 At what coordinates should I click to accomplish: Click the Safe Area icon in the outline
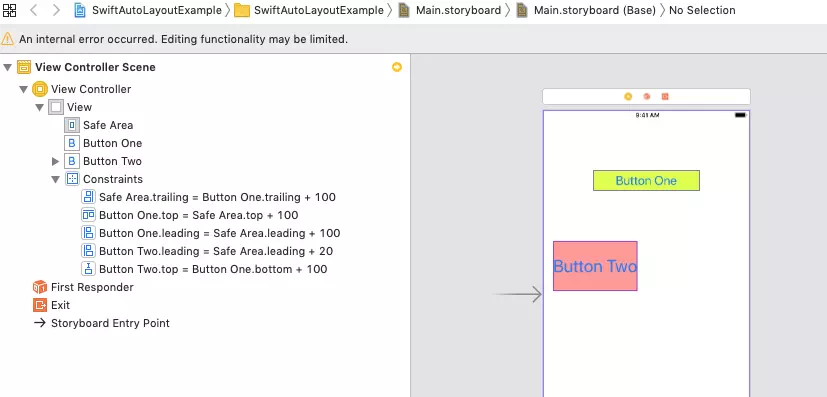[x=72, y=125]
